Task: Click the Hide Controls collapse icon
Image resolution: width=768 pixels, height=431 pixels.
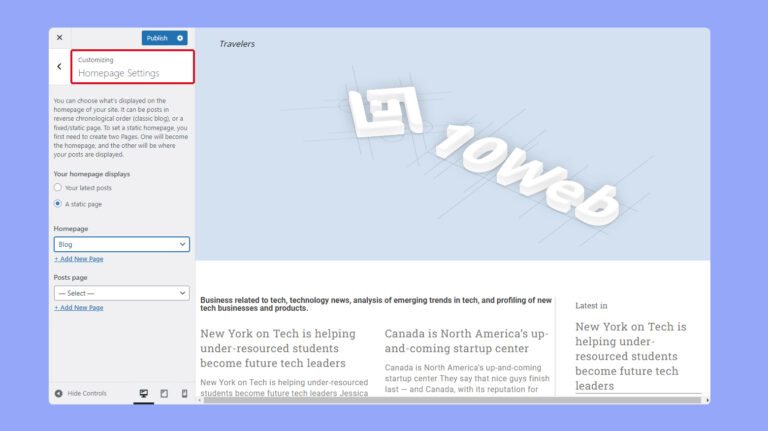Action: (x=59, y=393)
